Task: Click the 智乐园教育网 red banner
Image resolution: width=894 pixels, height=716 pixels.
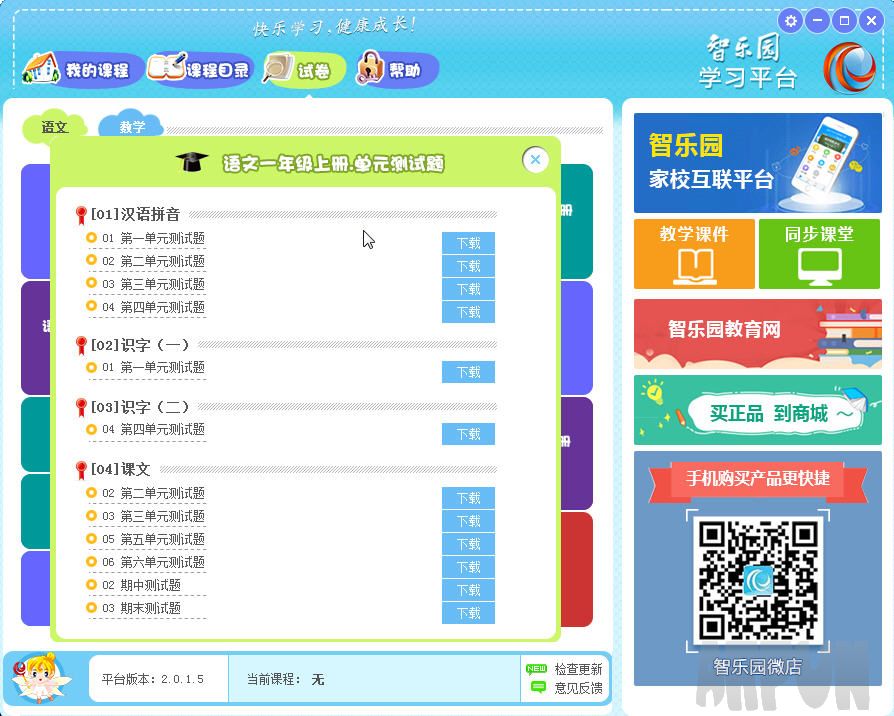Action: (757, 331)
